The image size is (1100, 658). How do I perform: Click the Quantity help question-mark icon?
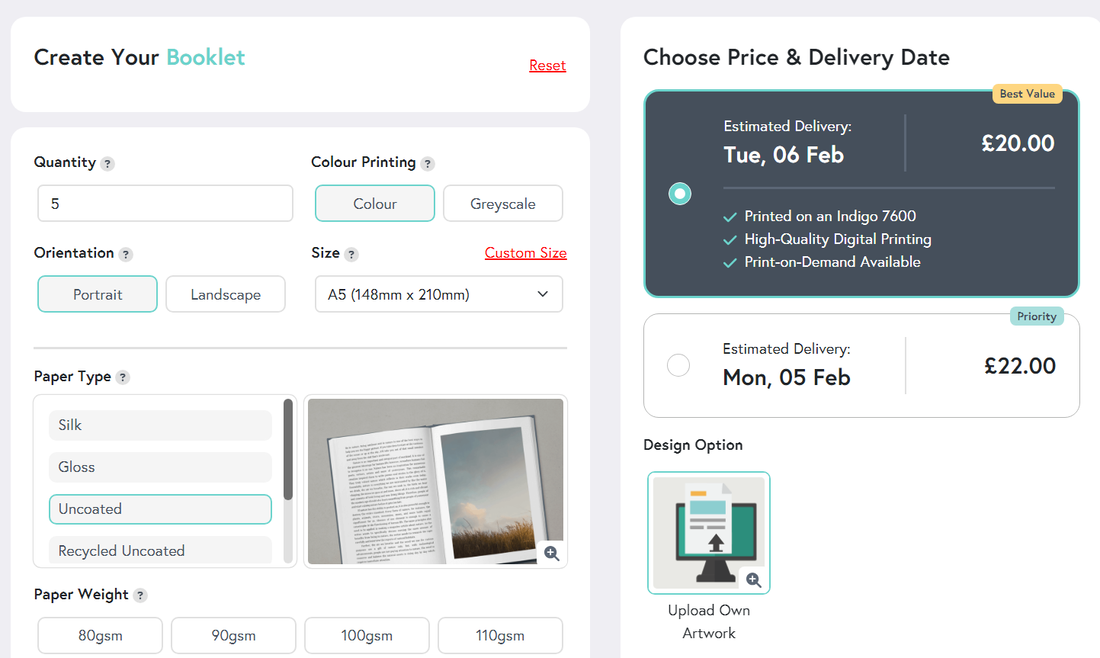(108, 164)
